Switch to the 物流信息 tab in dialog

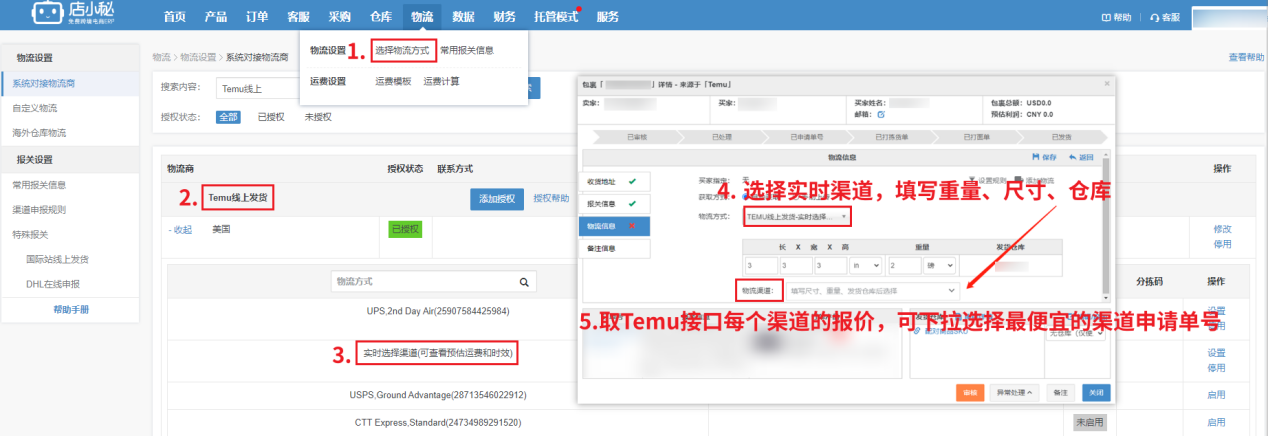coord(614,226)
